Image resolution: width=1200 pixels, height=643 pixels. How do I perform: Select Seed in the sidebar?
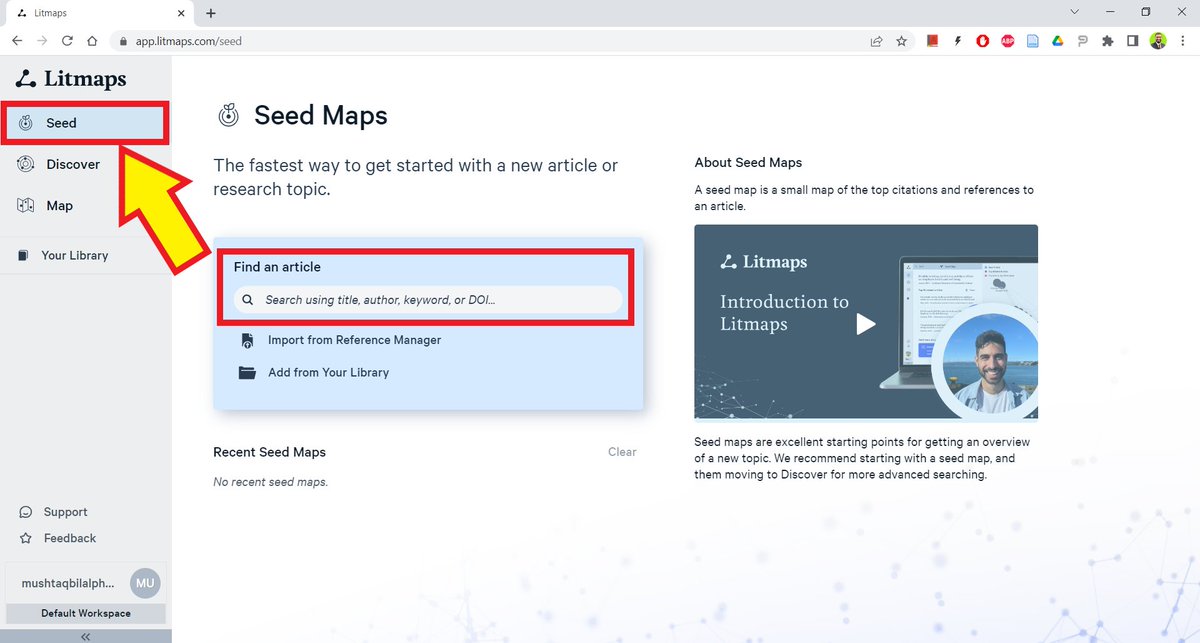click(x=60, y=122)
